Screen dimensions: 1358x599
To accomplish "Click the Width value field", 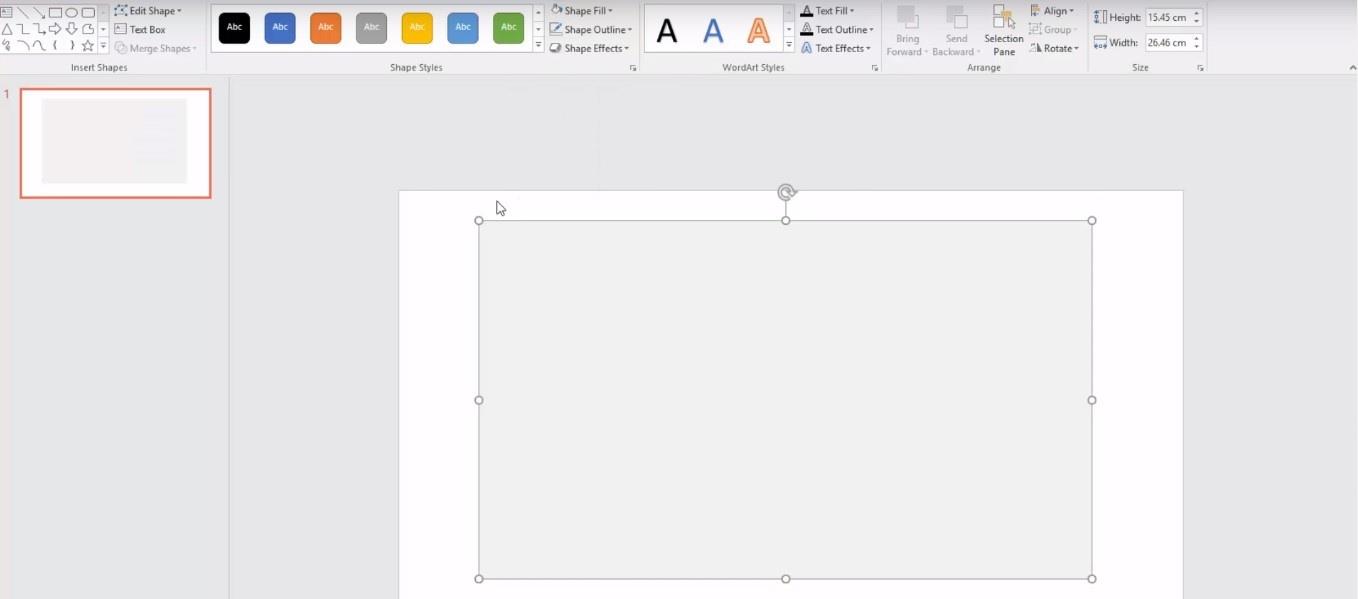I will pos(1167,42).
